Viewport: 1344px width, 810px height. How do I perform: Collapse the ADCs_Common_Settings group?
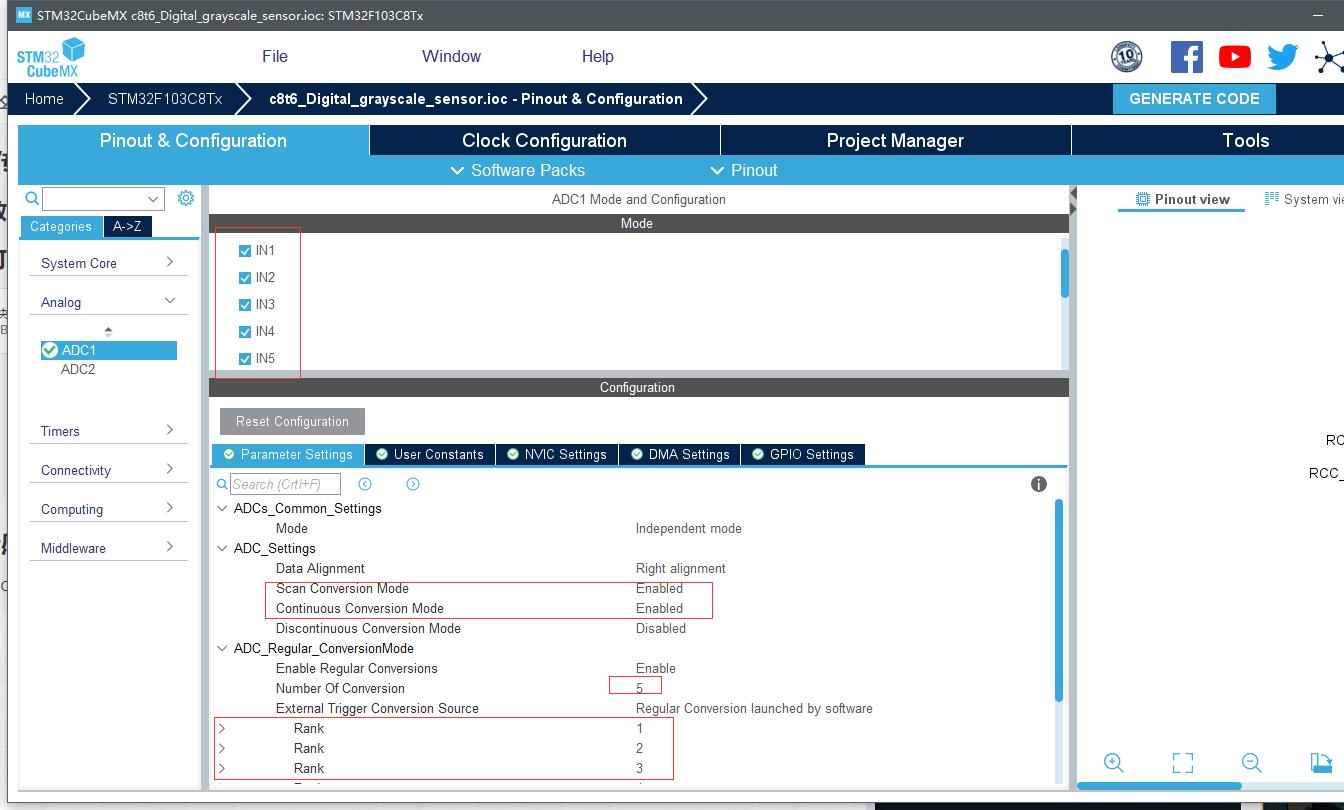[x=222, y=508]
